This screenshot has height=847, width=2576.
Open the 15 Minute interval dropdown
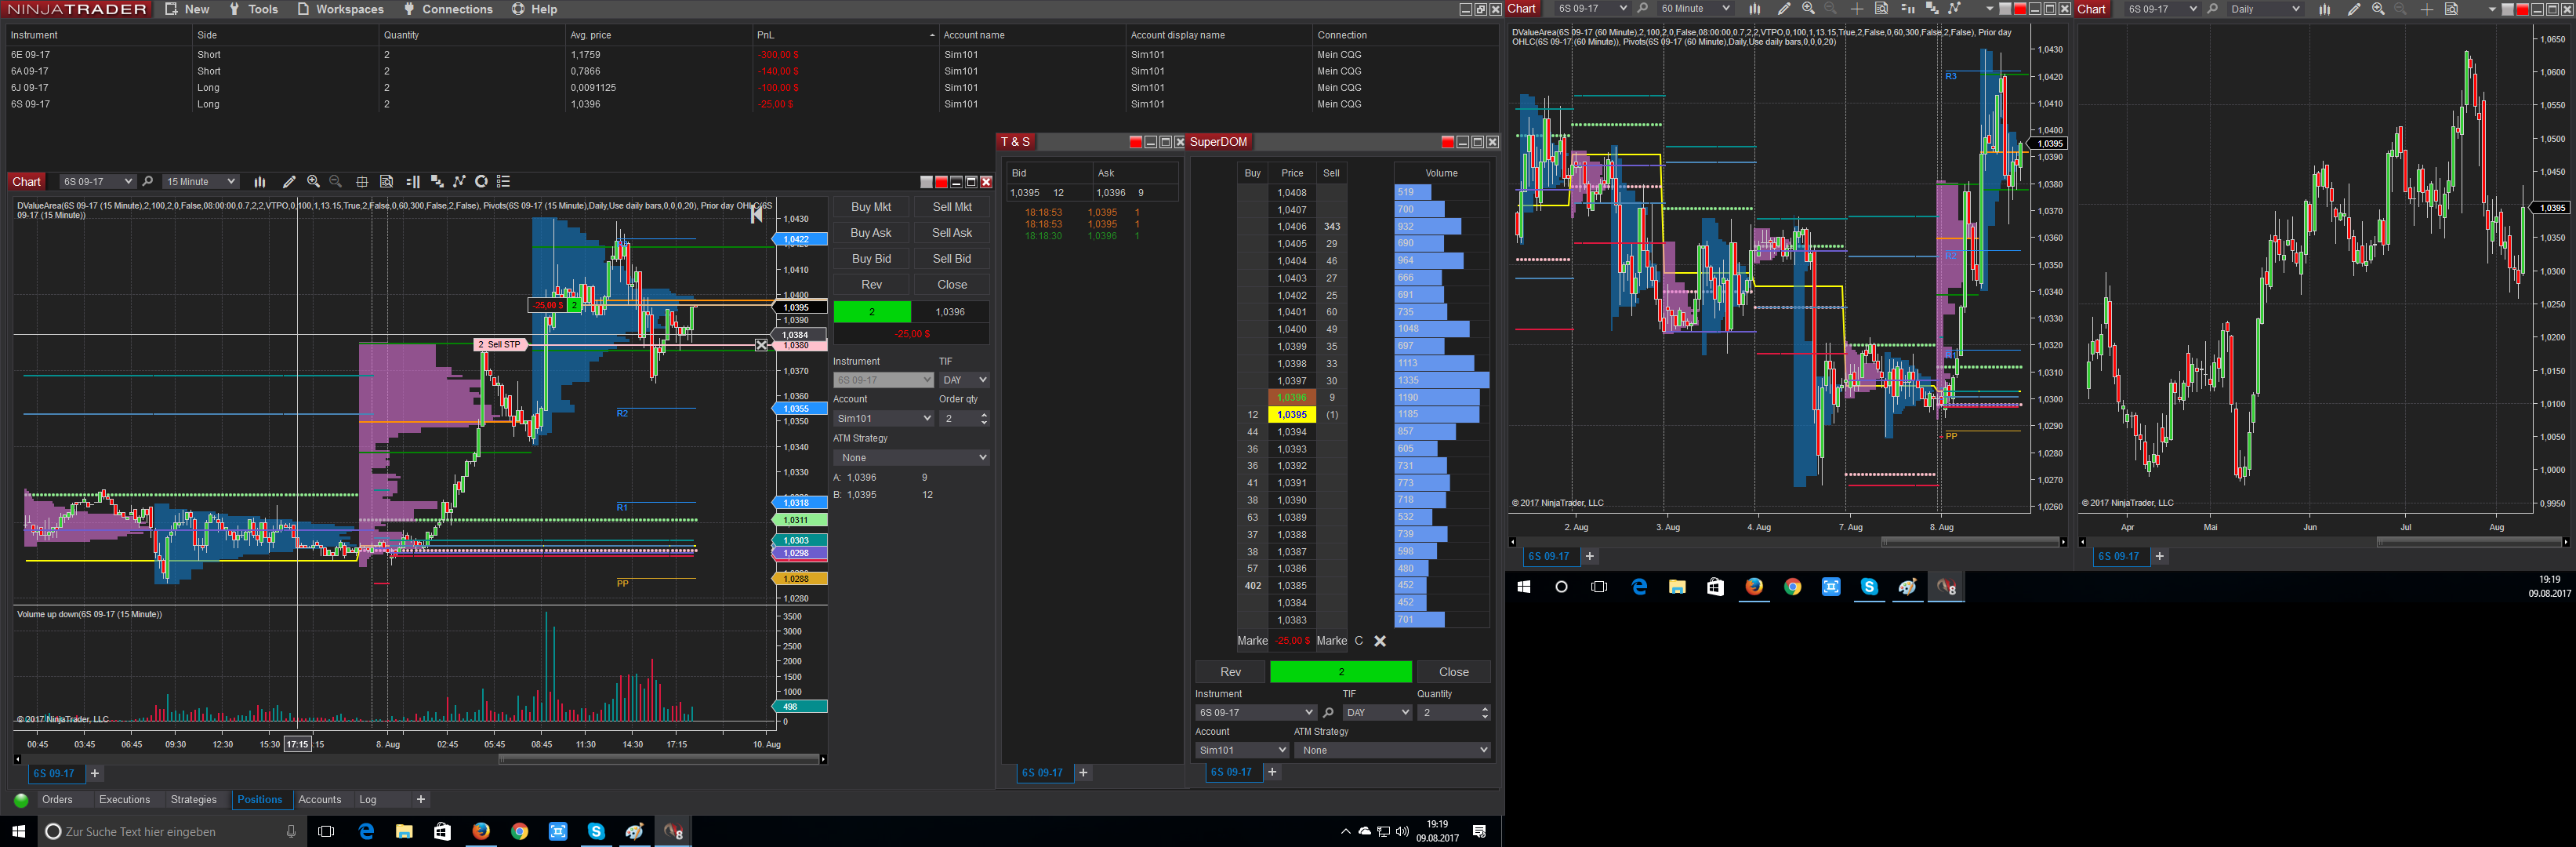pos(200,182)
